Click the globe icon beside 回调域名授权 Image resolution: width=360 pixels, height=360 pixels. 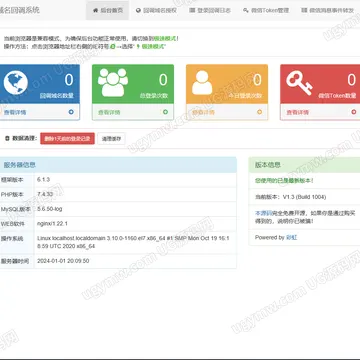coord(138,10)
